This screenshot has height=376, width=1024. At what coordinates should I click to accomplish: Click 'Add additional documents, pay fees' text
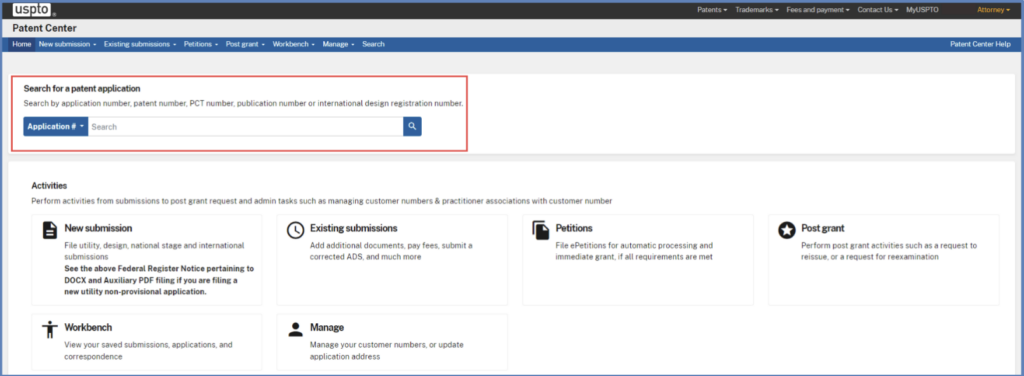point(391,251)
